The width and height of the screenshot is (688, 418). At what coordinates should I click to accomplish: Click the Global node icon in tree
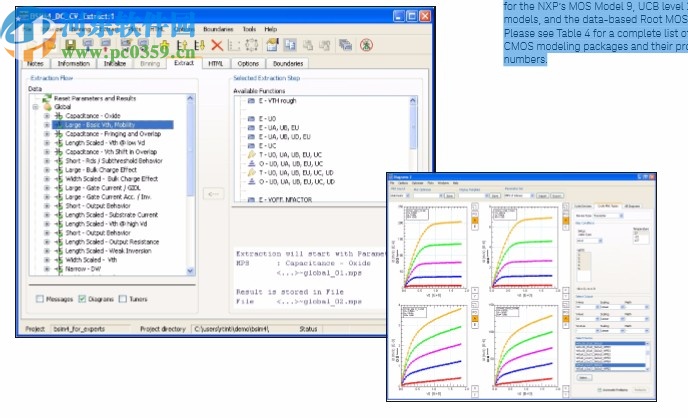tap(47, 107)
